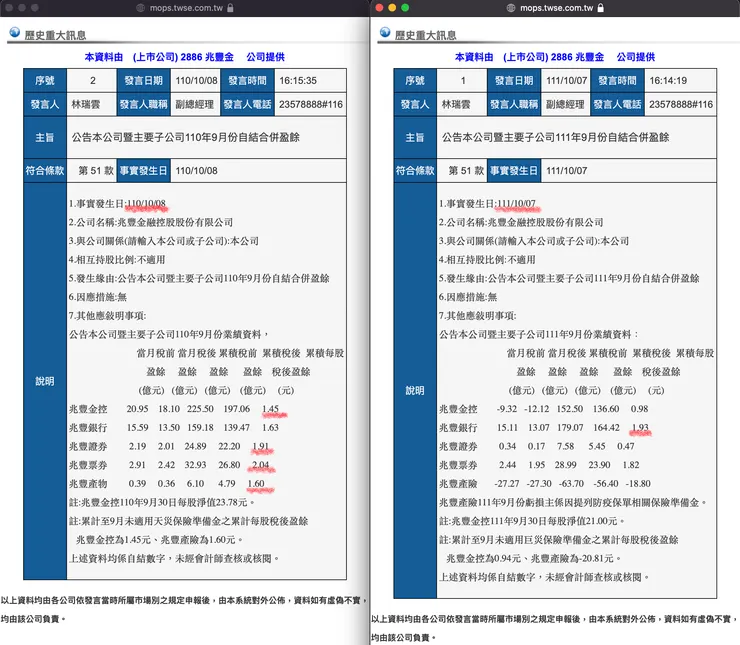Click the lock icon in left address bar
Viewport: 740px width, 645px height.
(x=230, y=8)
